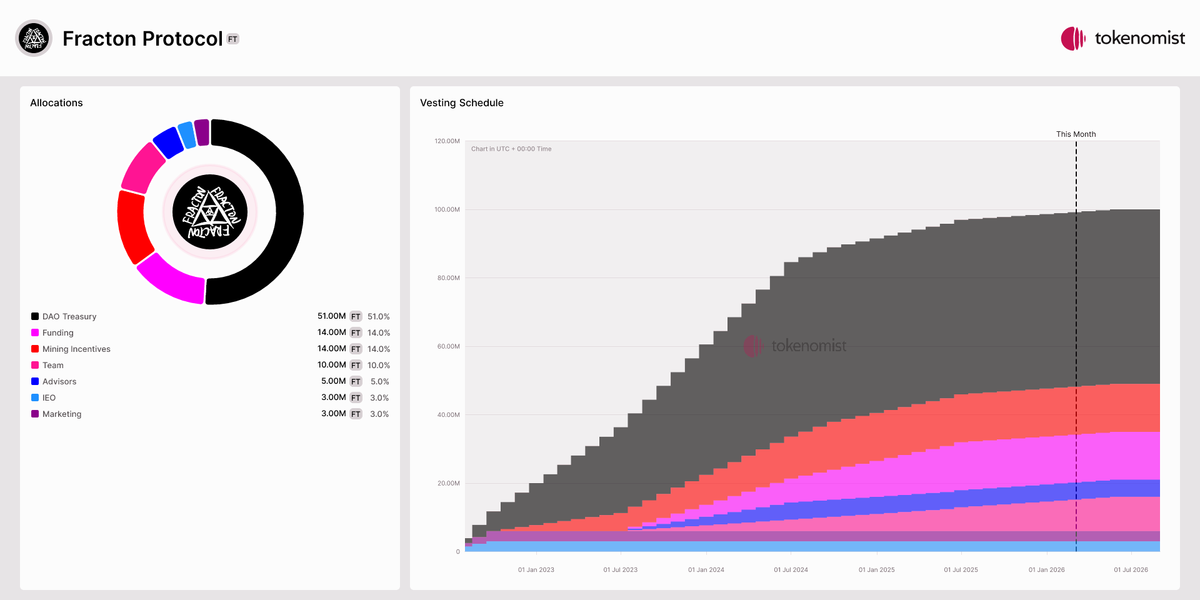Click the IEO legend color swatch
Viewport: 1200px width, 600px height.
(x=35, y=398)
